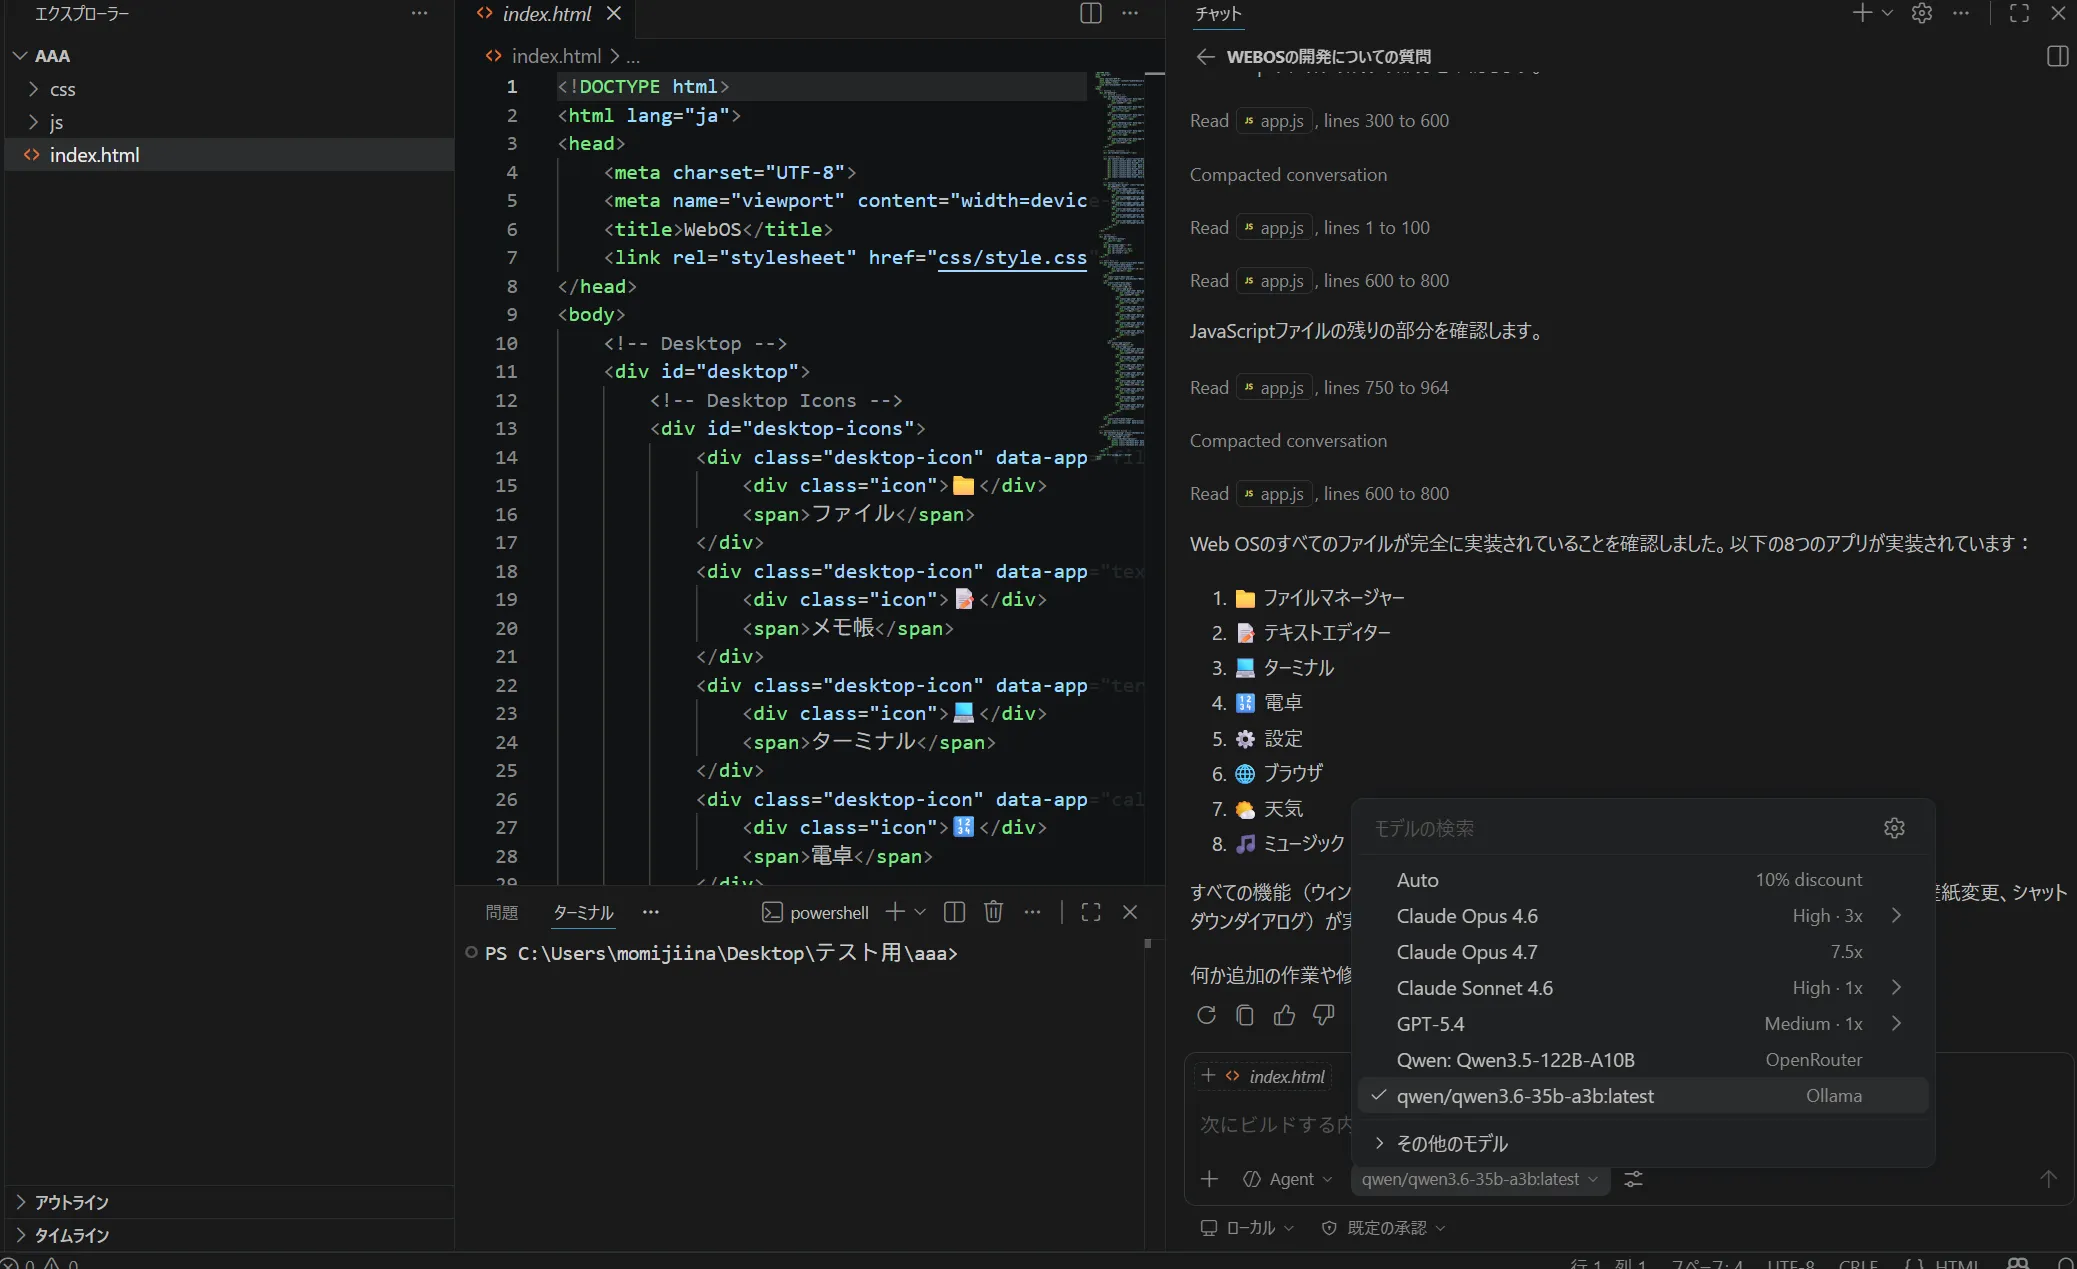Click the split editor icon
The height and width of the screenshot is (1269, 2077).
pyautogui.click(x=1091, y=13)
